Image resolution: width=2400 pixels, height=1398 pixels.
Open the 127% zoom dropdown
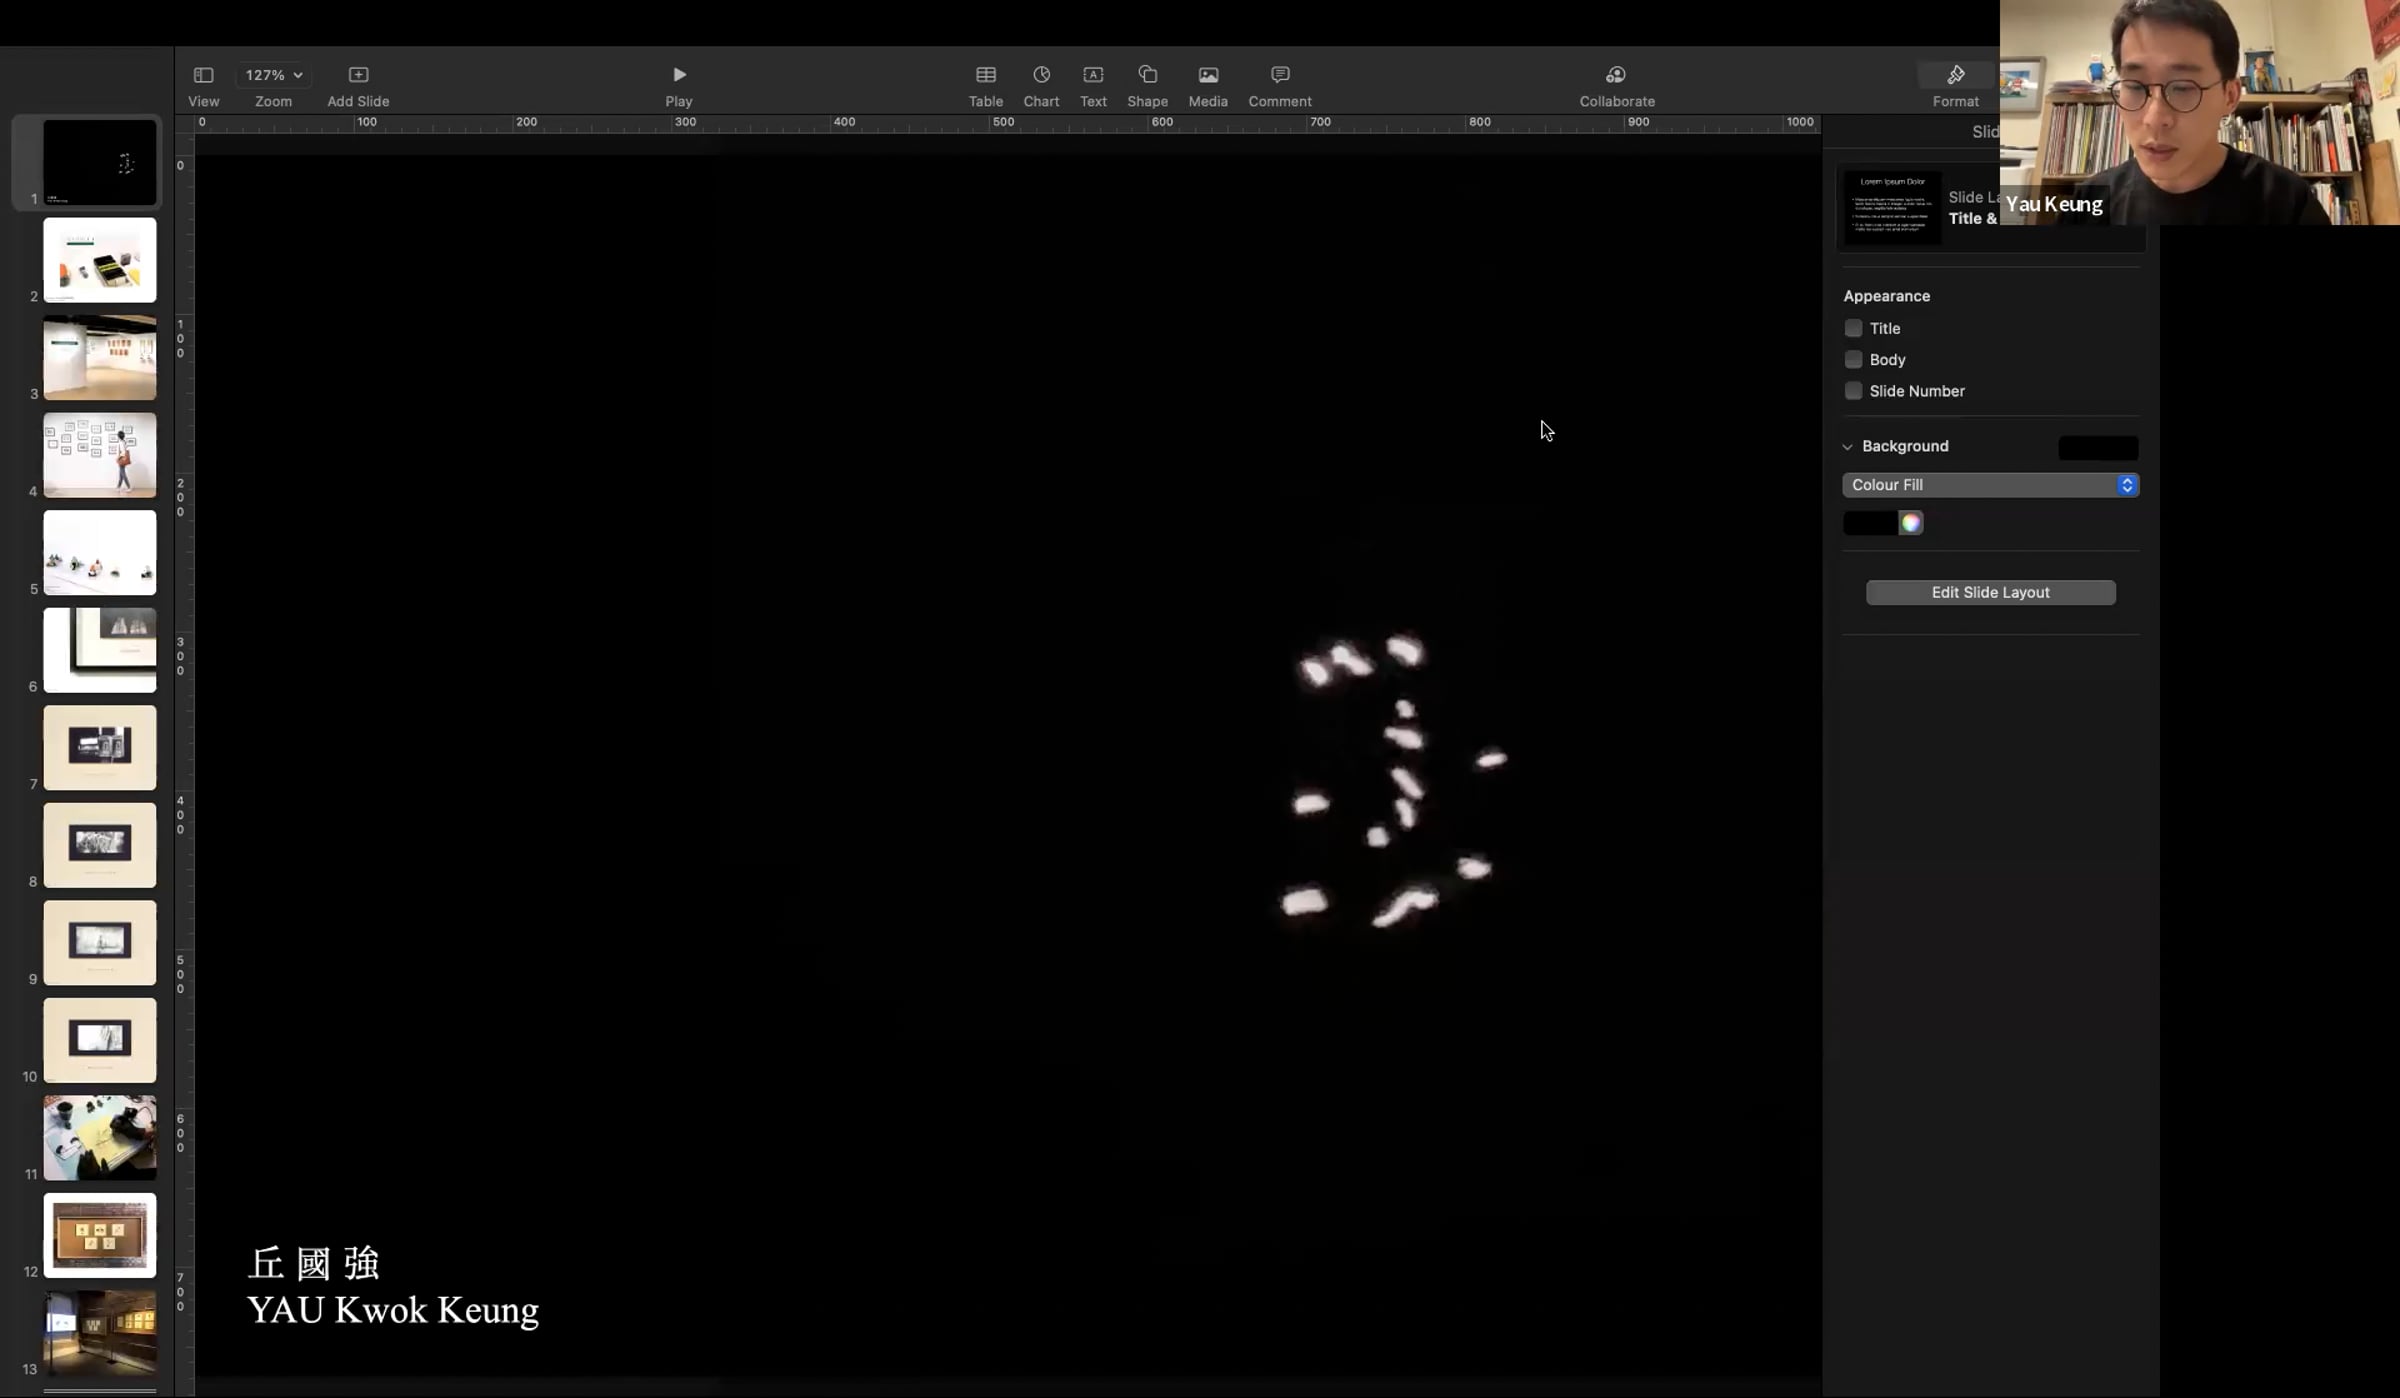coord(273,75)
